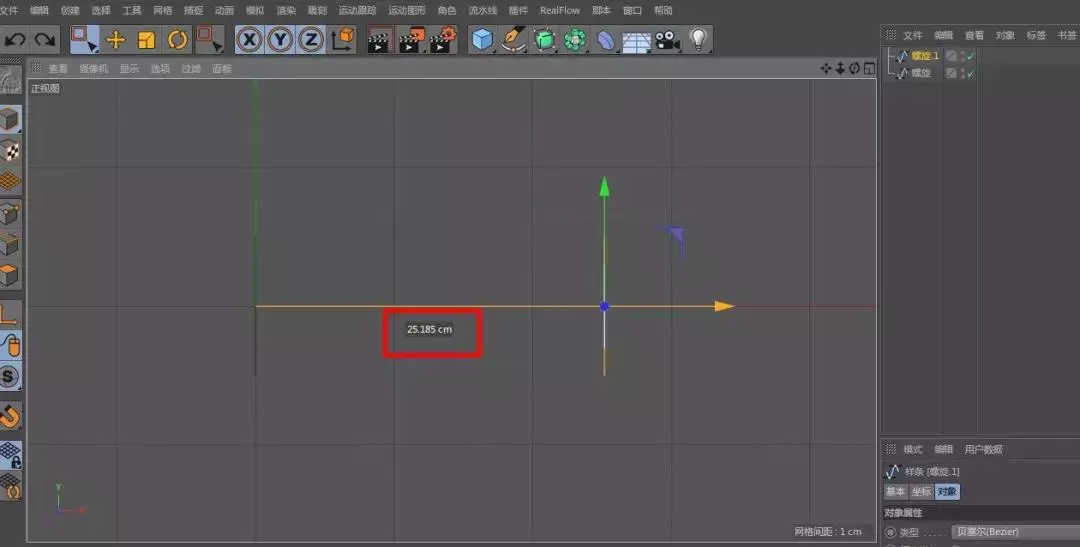The height and width of the screenshot is (547, 1080).
Task: Select the 螺旋 object in object manager
Action: [x=921, y=73]
